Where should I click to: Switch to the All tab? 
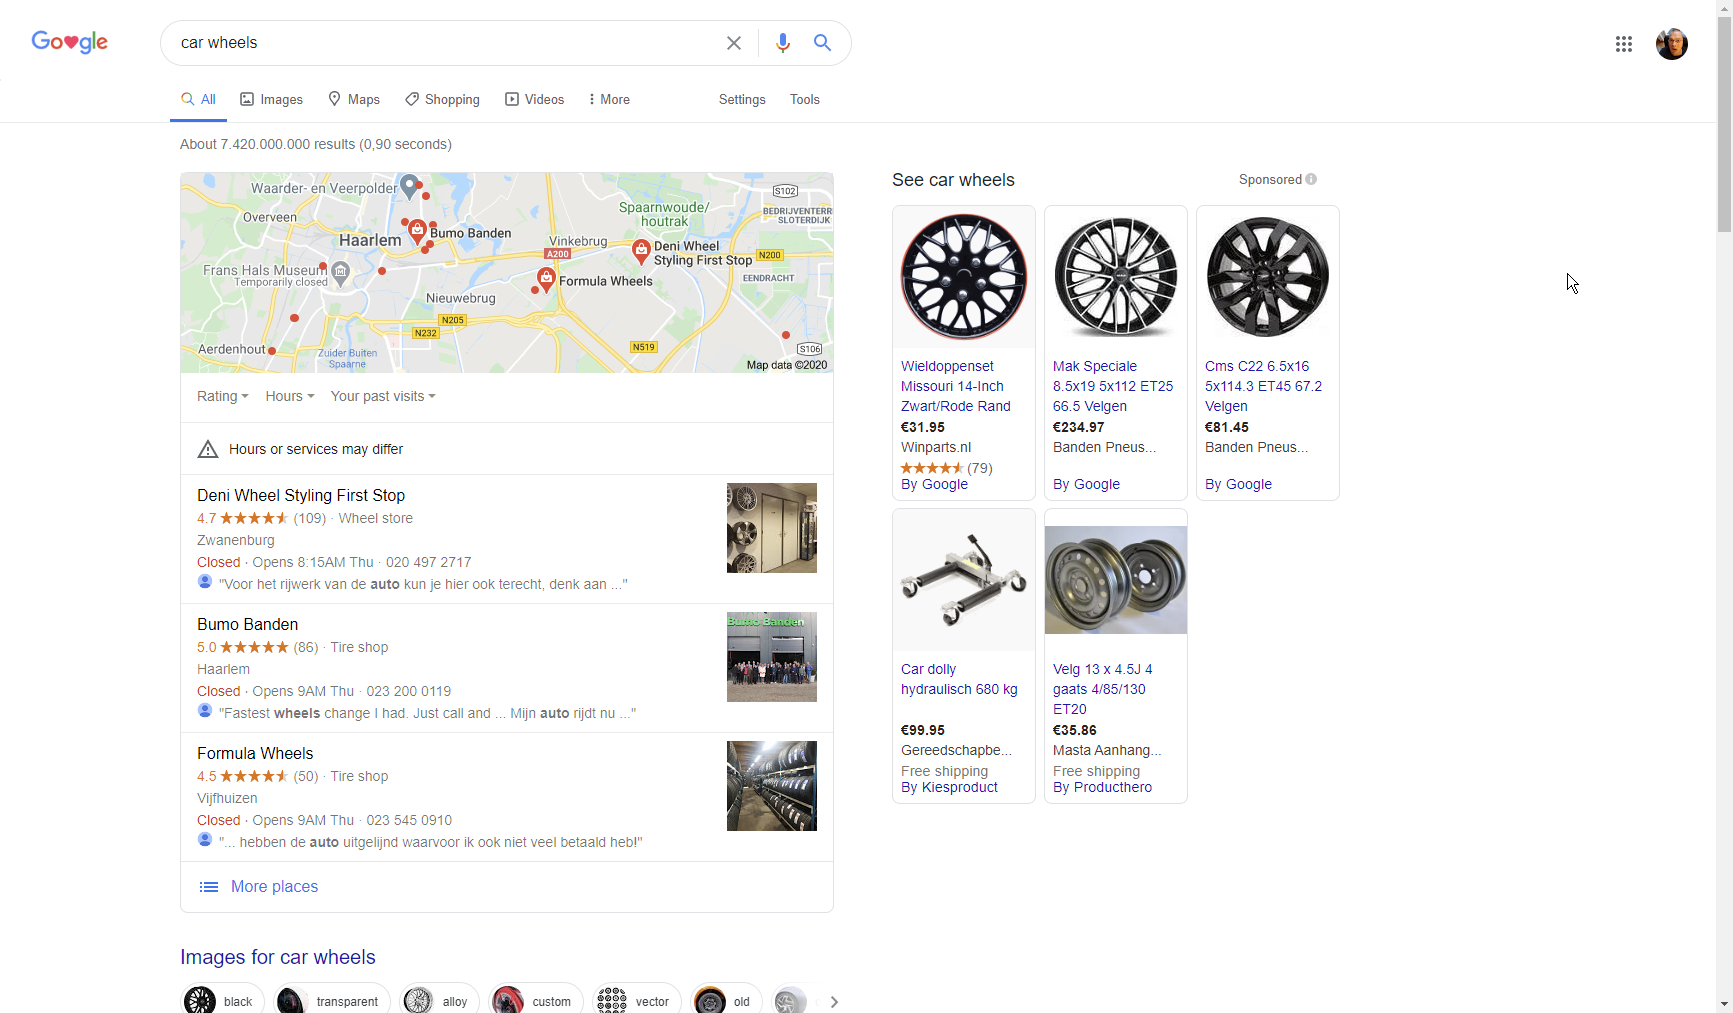pos(198,100)
